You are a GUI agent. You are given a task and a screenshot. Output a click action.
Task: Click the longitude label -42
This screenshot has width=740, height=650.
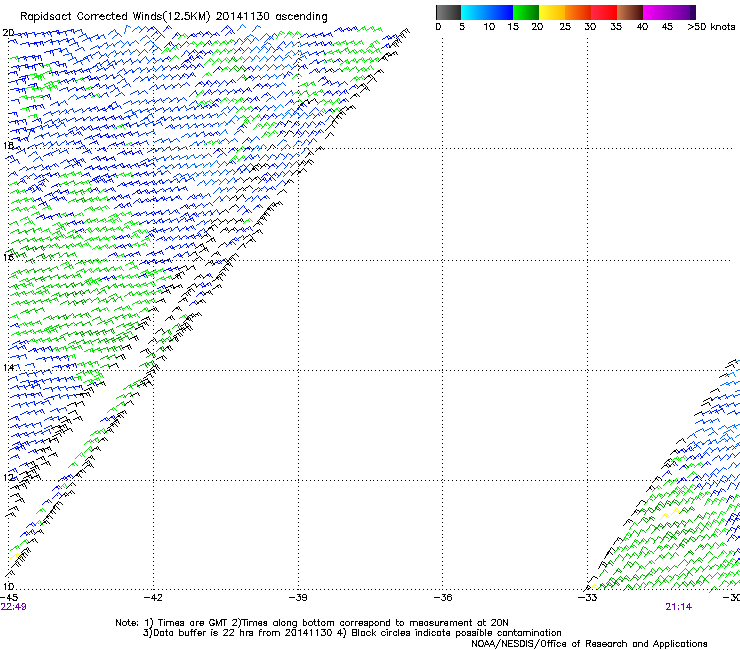pos(153,598)
